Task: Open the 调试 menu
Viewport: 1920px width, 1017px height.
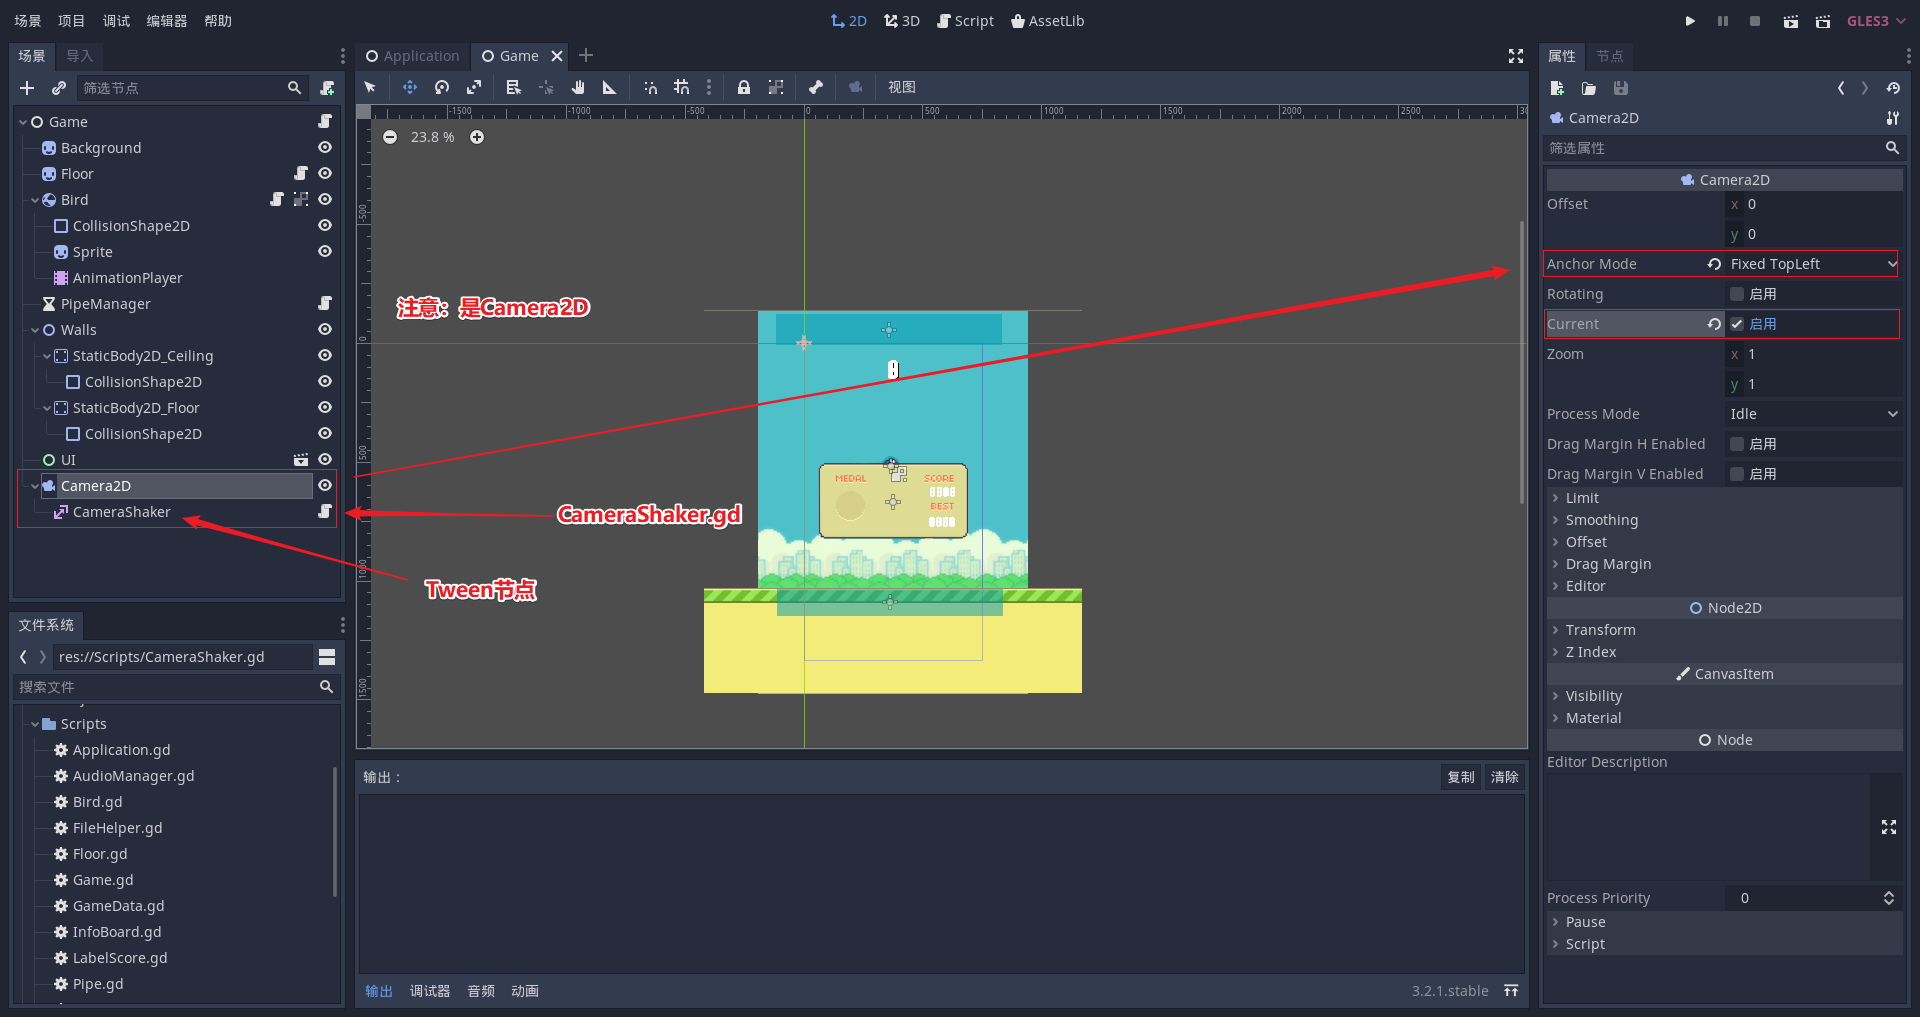Action: (x=116, y=21)
